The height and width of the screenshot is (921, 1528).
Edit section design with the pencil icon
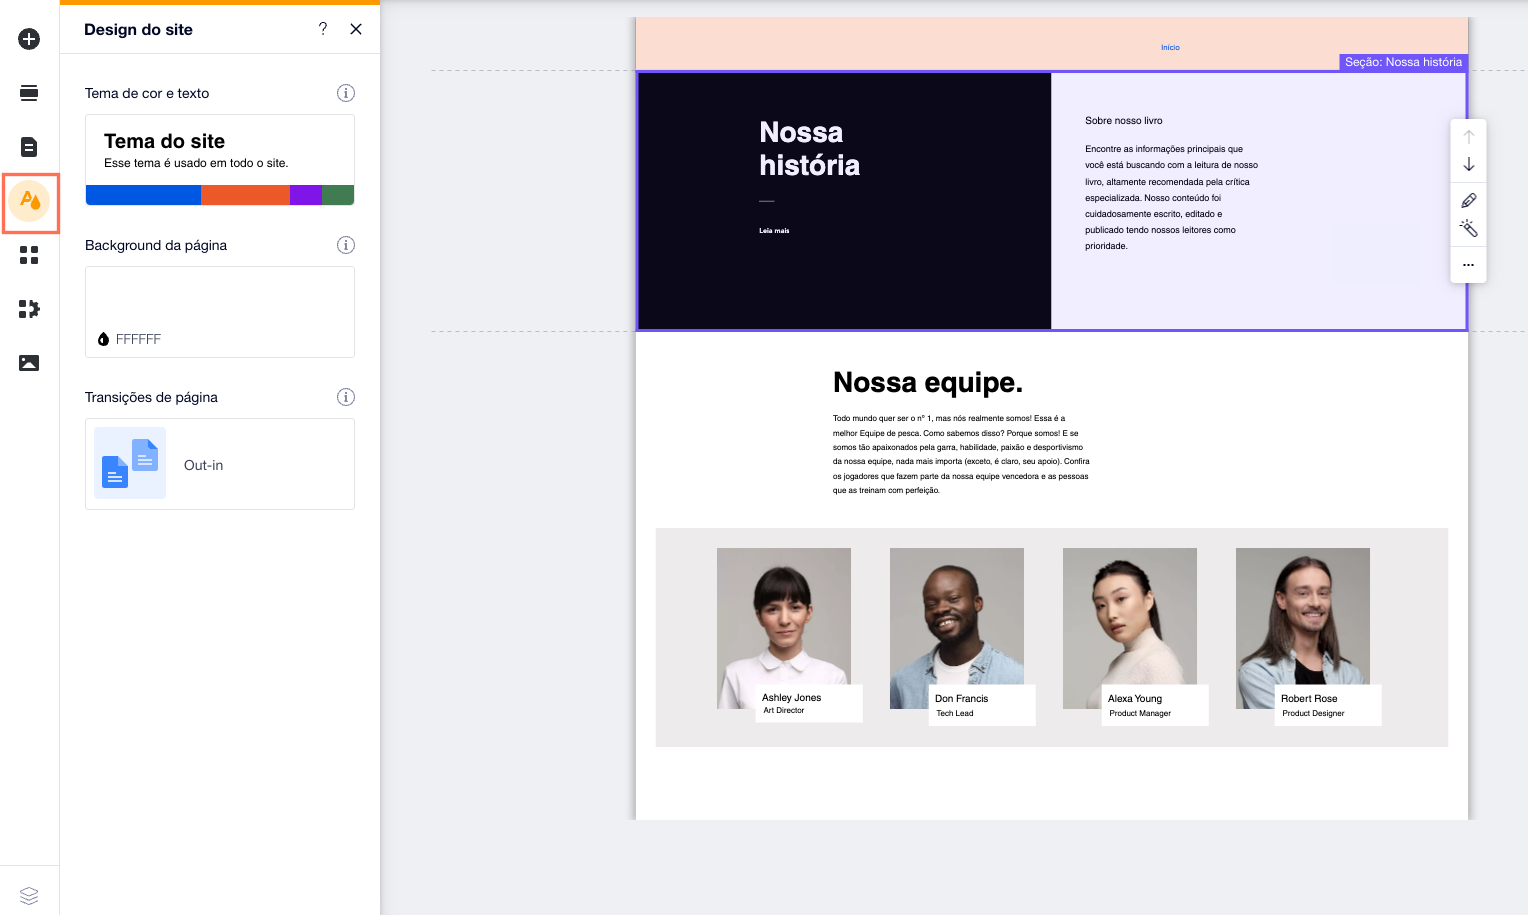[1468, 200]
